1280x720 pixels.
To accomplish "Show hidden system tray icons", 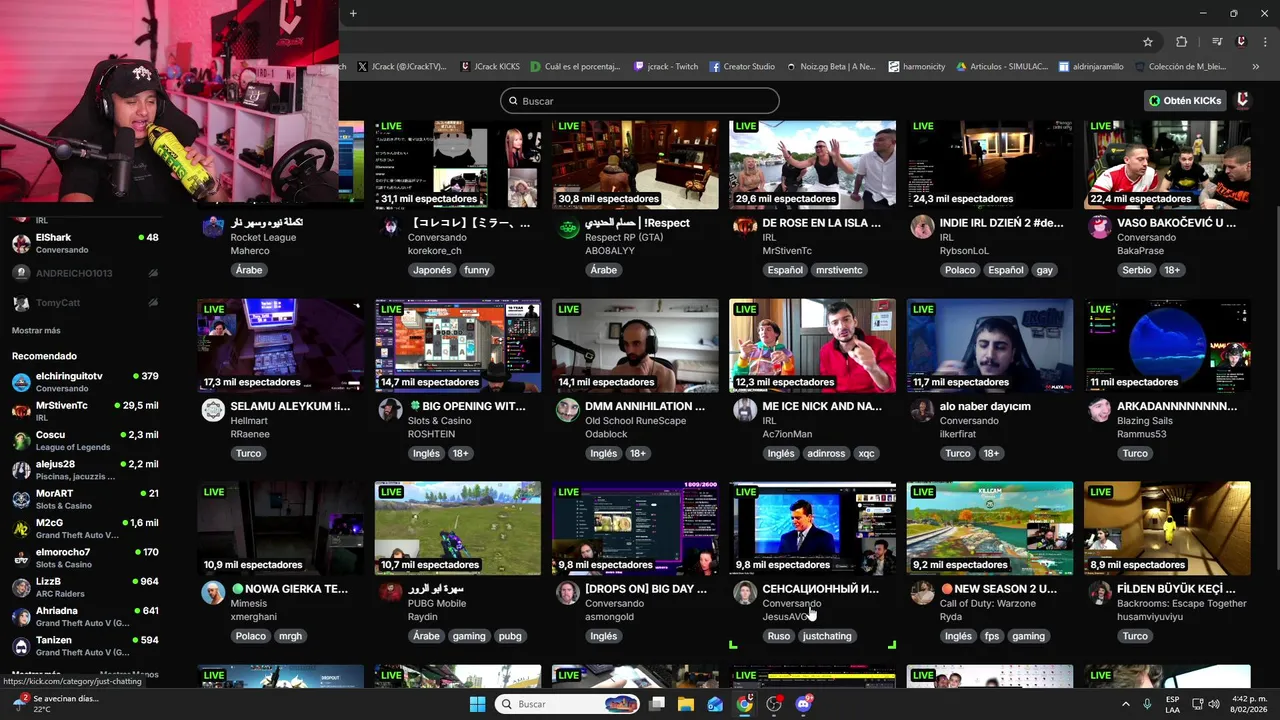I will pos(1125,704).
